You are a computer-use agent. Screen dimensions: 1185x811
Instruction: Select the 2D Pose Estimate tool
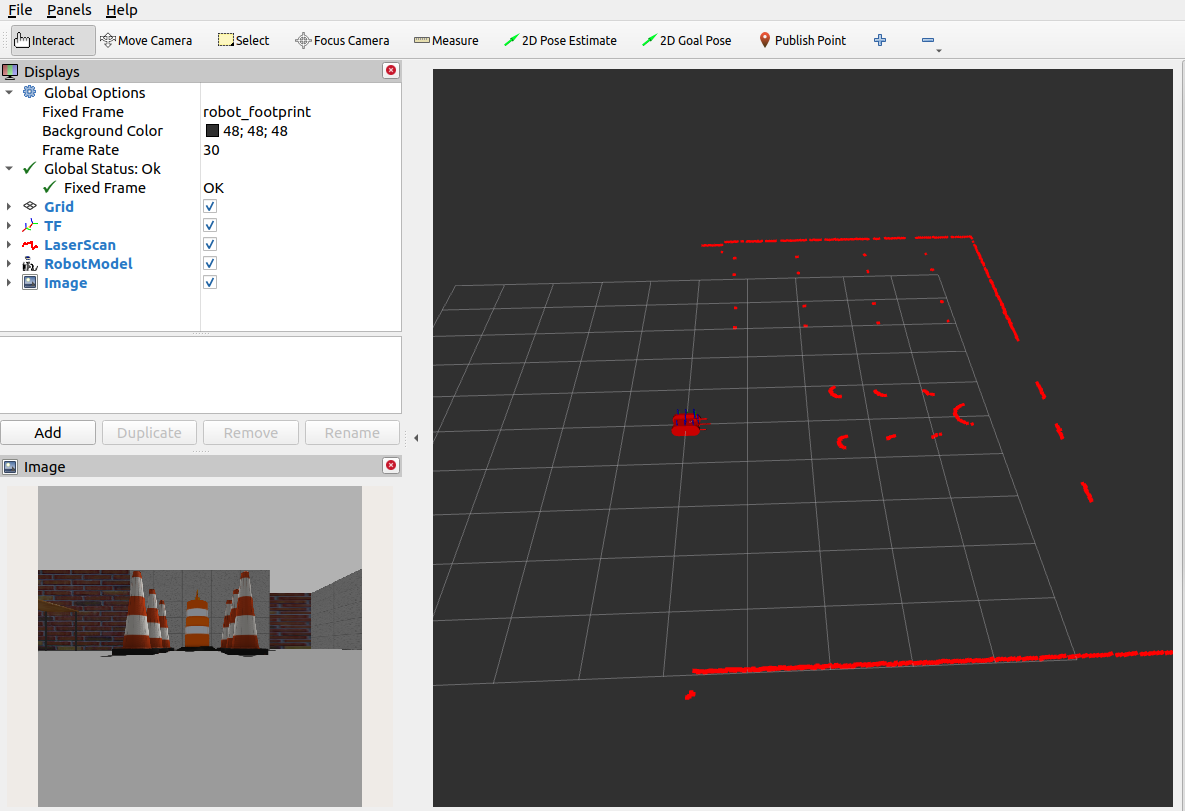pyautogui.click(x=561, y=40)
